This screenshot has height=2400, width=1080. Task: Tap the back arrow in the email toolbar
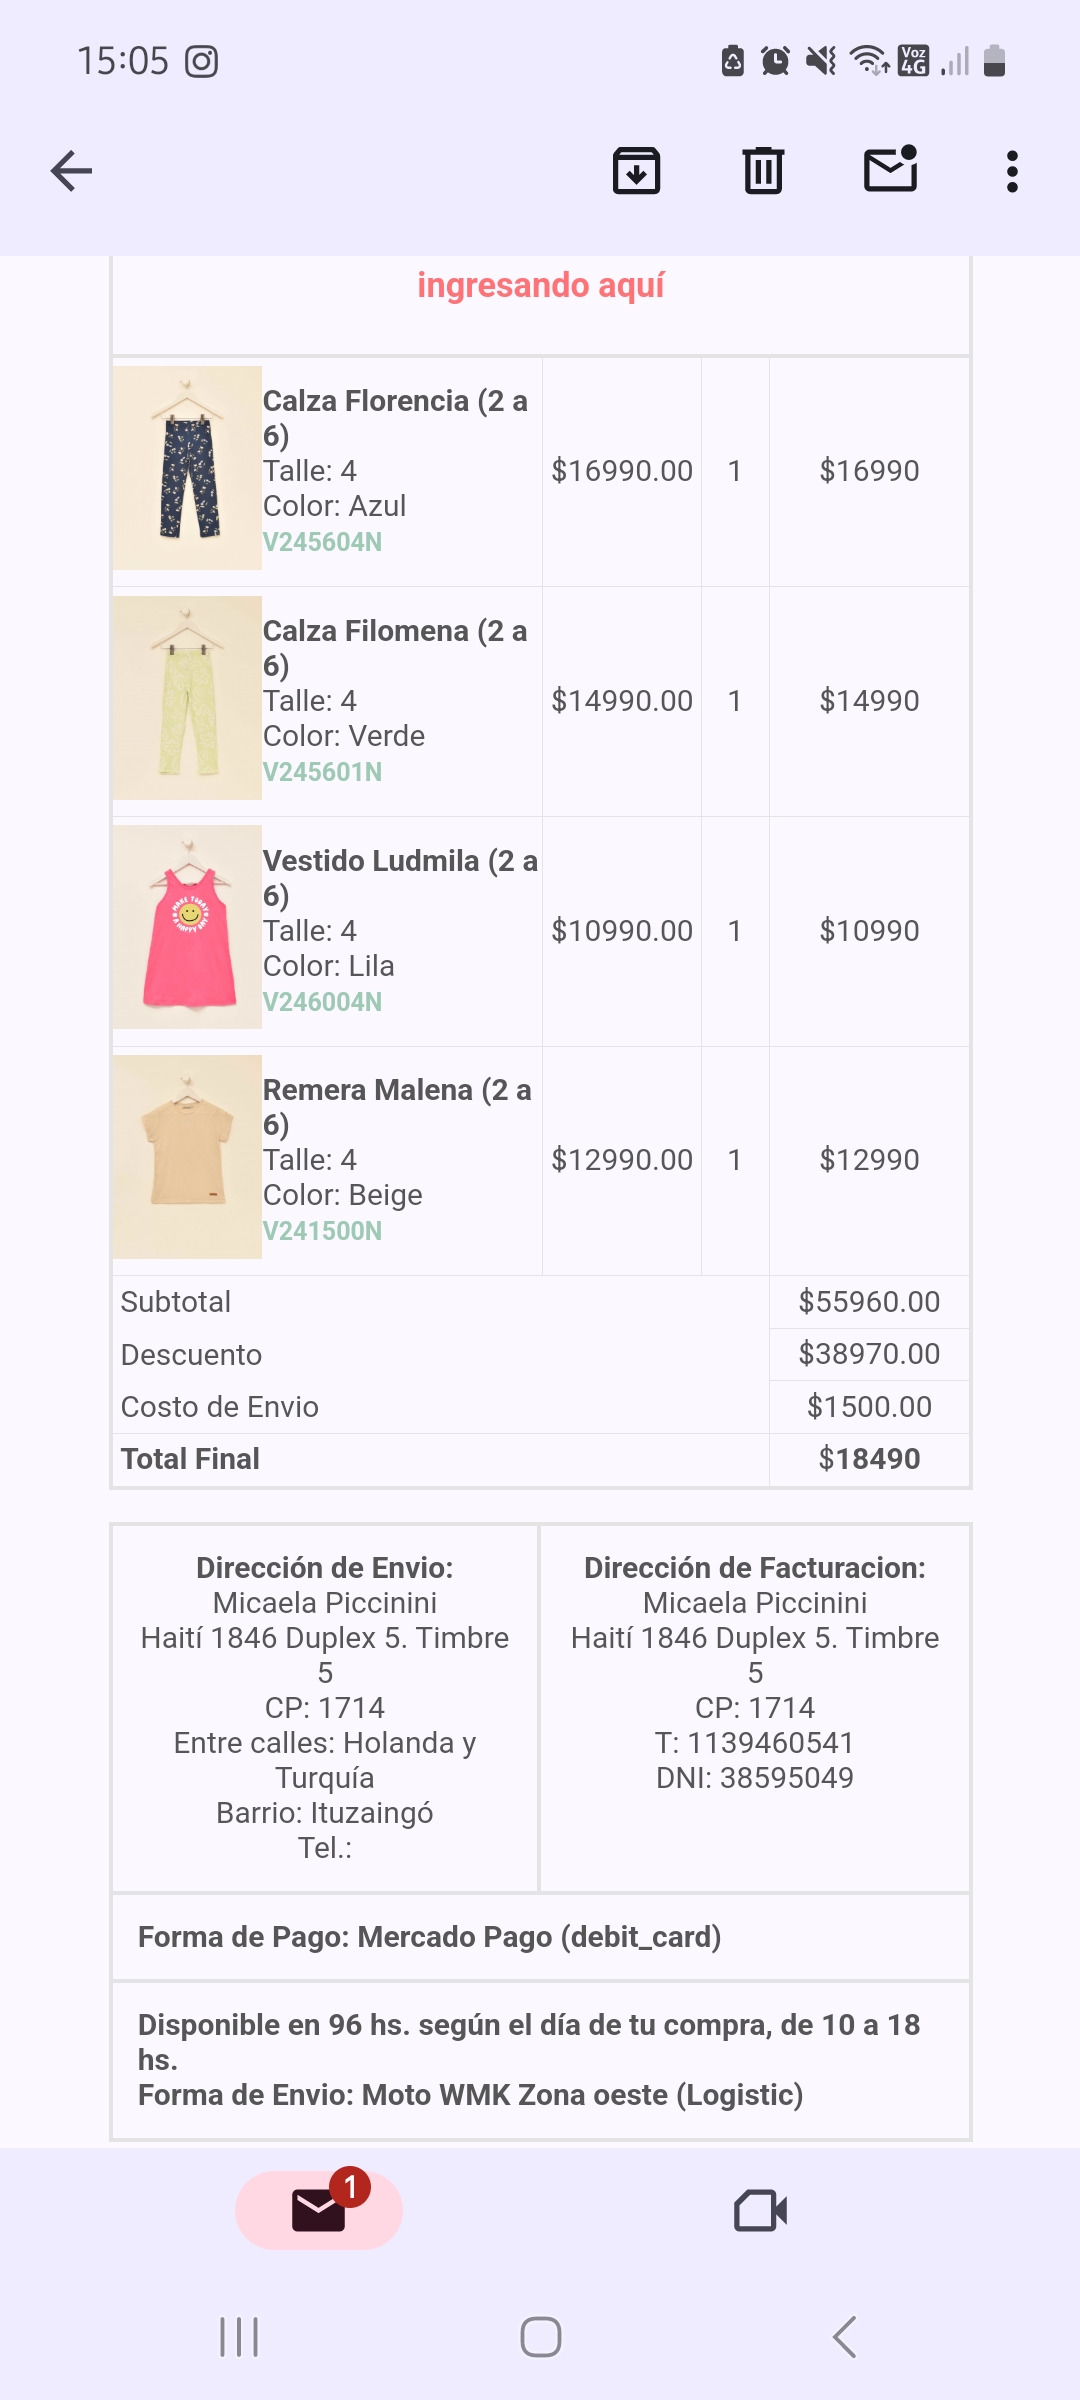71,171
